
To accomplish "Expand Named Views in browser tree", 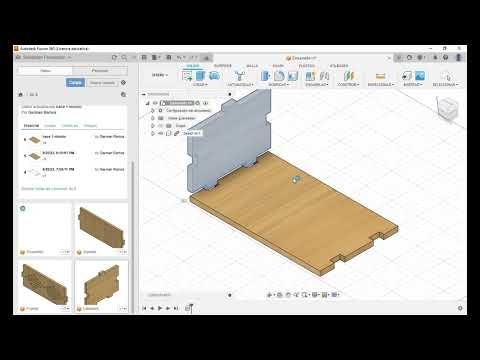I will tap(153, 118).
